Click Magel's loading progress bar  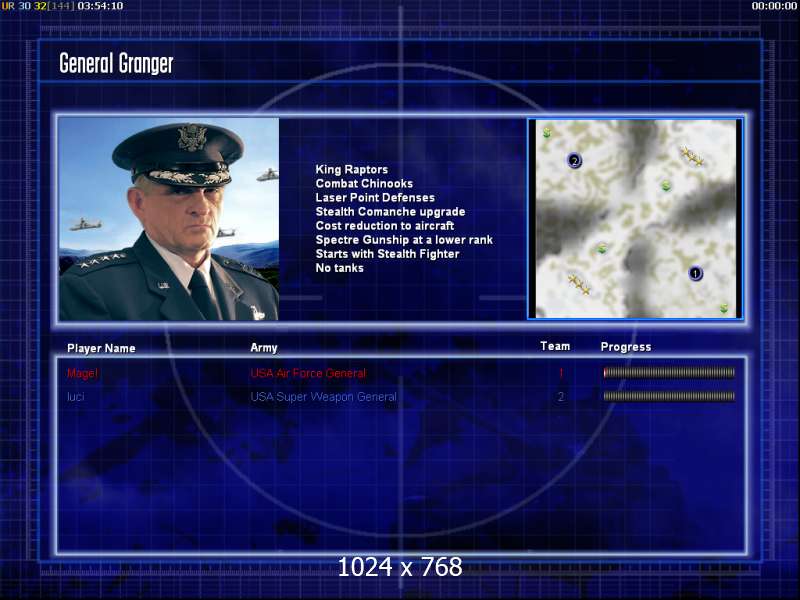click(x=669, y=373)
